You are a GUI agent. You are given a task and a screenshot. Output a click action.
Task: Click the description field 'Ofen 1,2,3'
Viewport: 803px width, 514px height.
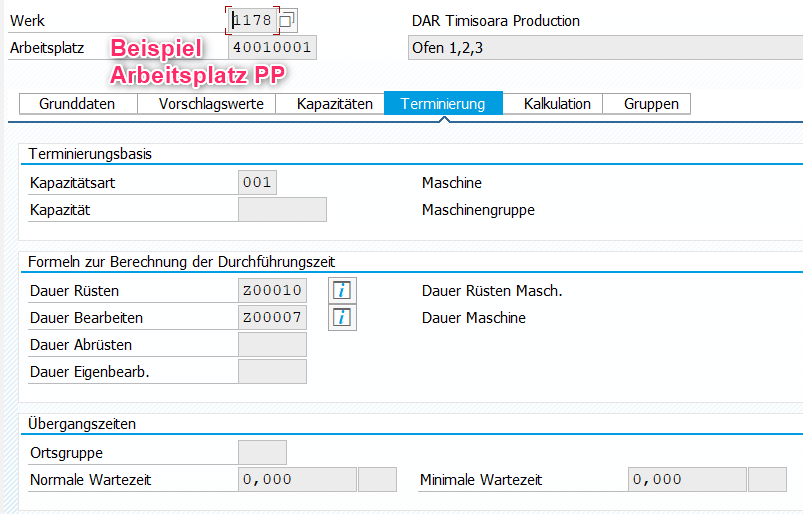pyautogui.click(x=604, y=48)
